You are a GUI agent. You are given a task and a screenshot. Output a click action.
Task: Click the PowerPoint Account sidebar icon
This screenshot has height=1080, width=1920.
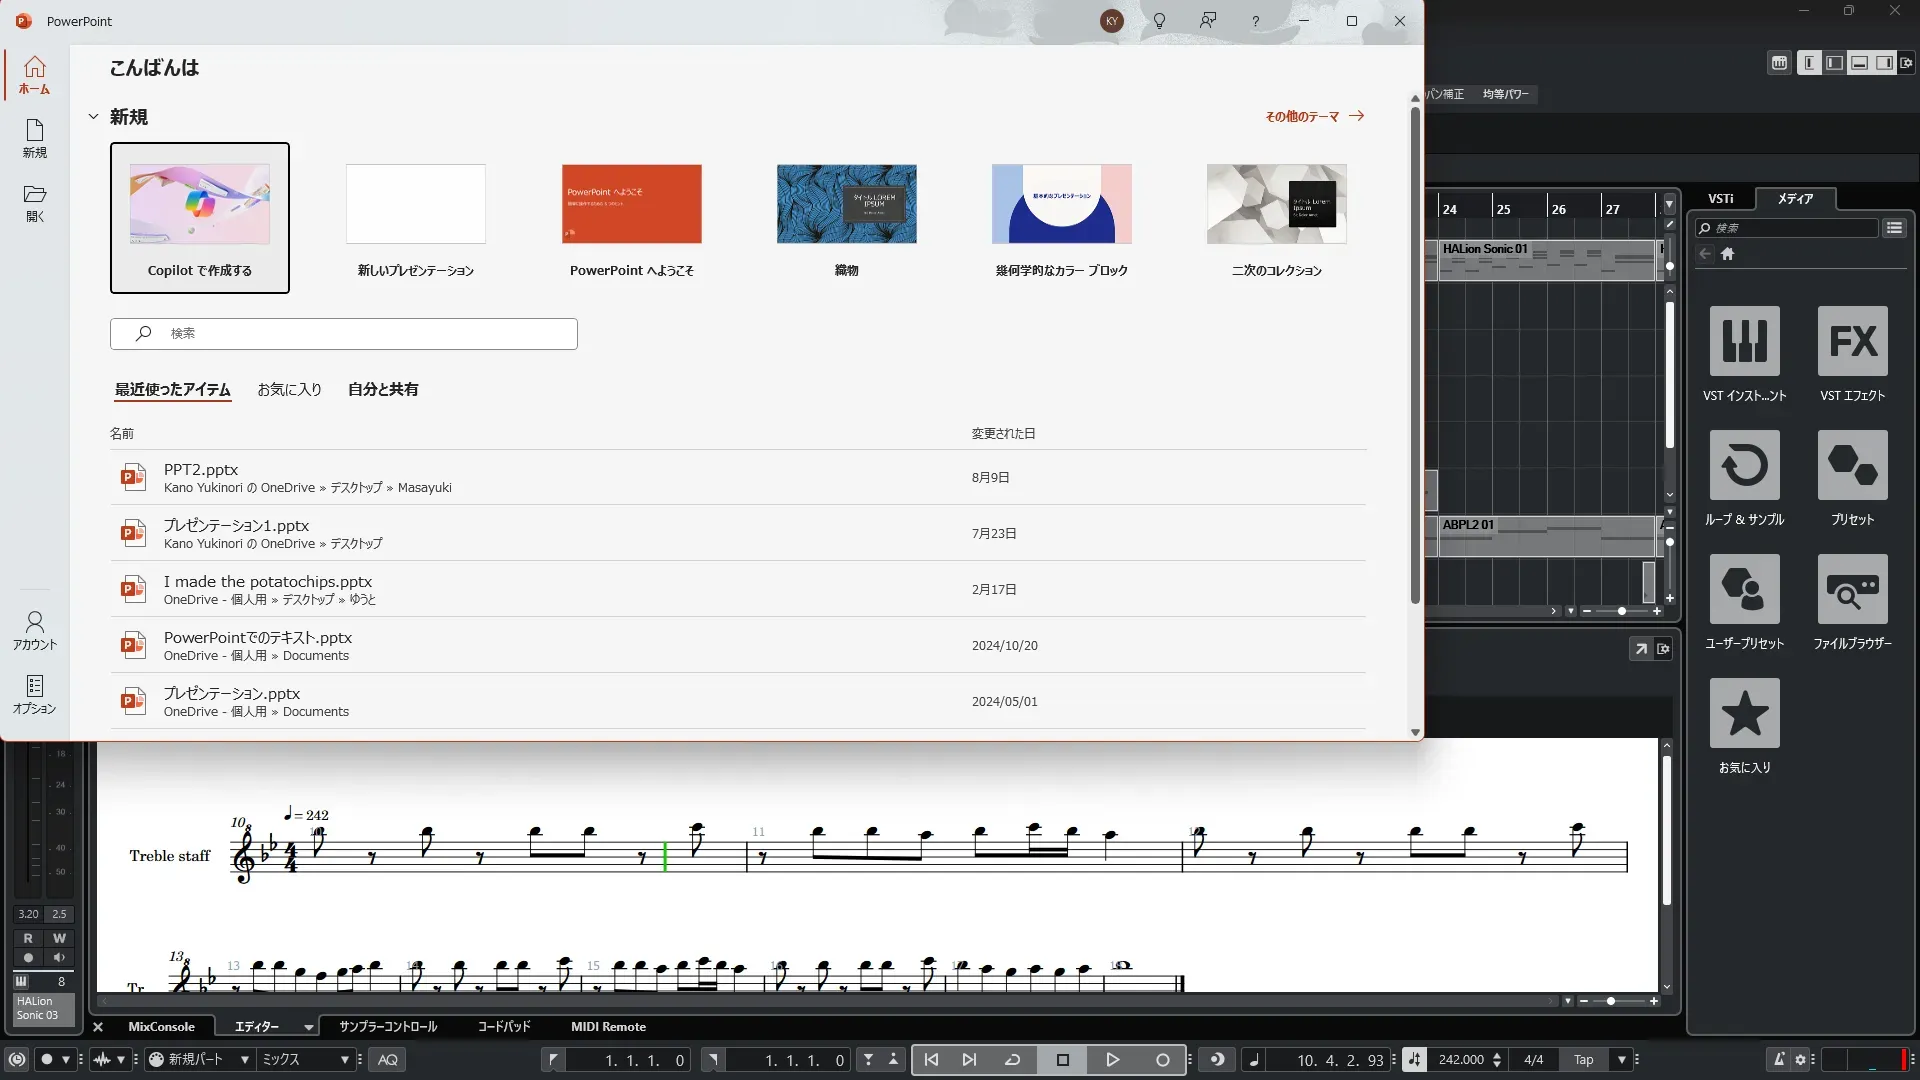tap(35, 630)
